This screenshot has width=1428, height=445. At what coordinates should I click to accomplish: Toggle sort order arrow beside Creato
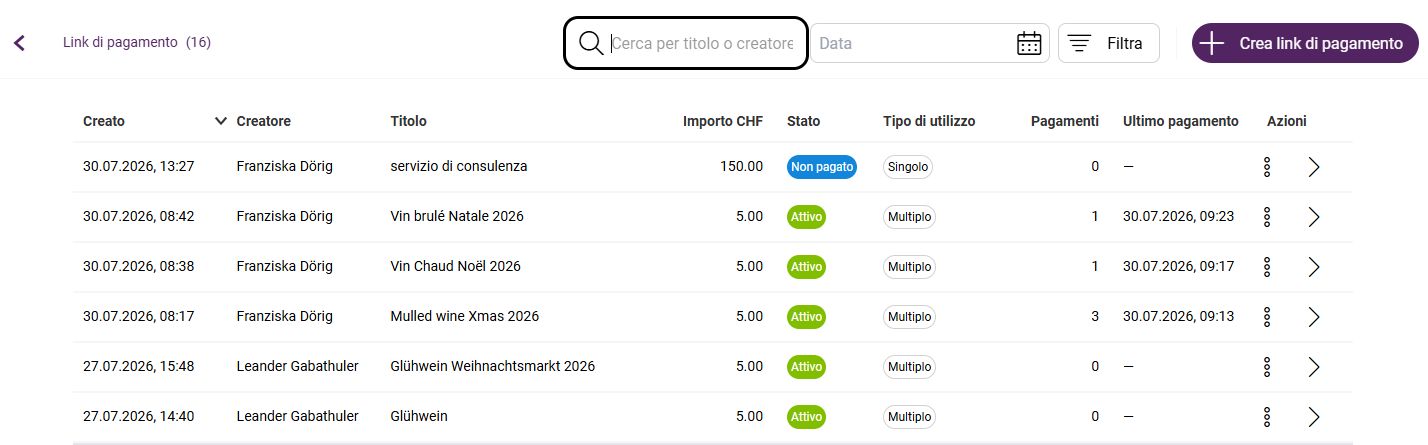(x=221, y=121)
